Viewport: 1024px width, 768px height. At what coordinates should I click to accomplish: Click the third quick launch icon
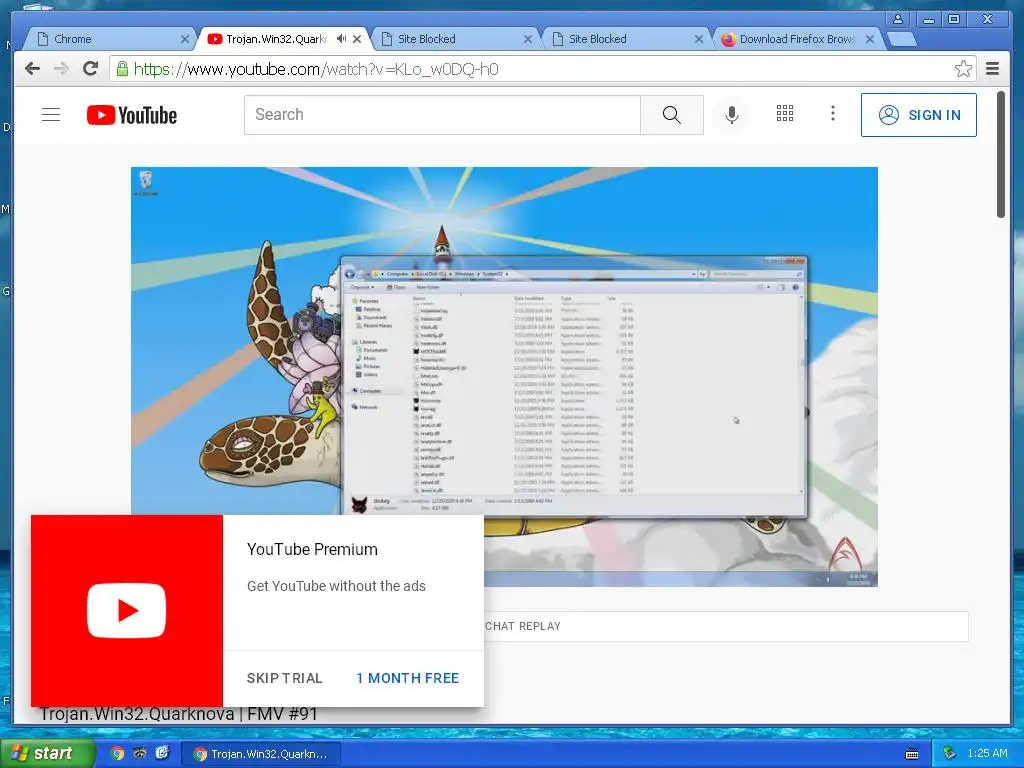[x=163, y=753]
